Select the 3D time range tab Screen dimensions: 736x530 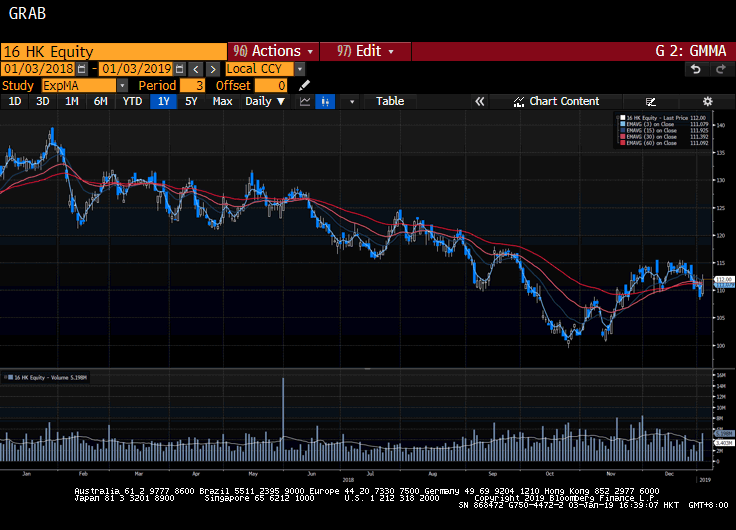click(x=43, y=101)
